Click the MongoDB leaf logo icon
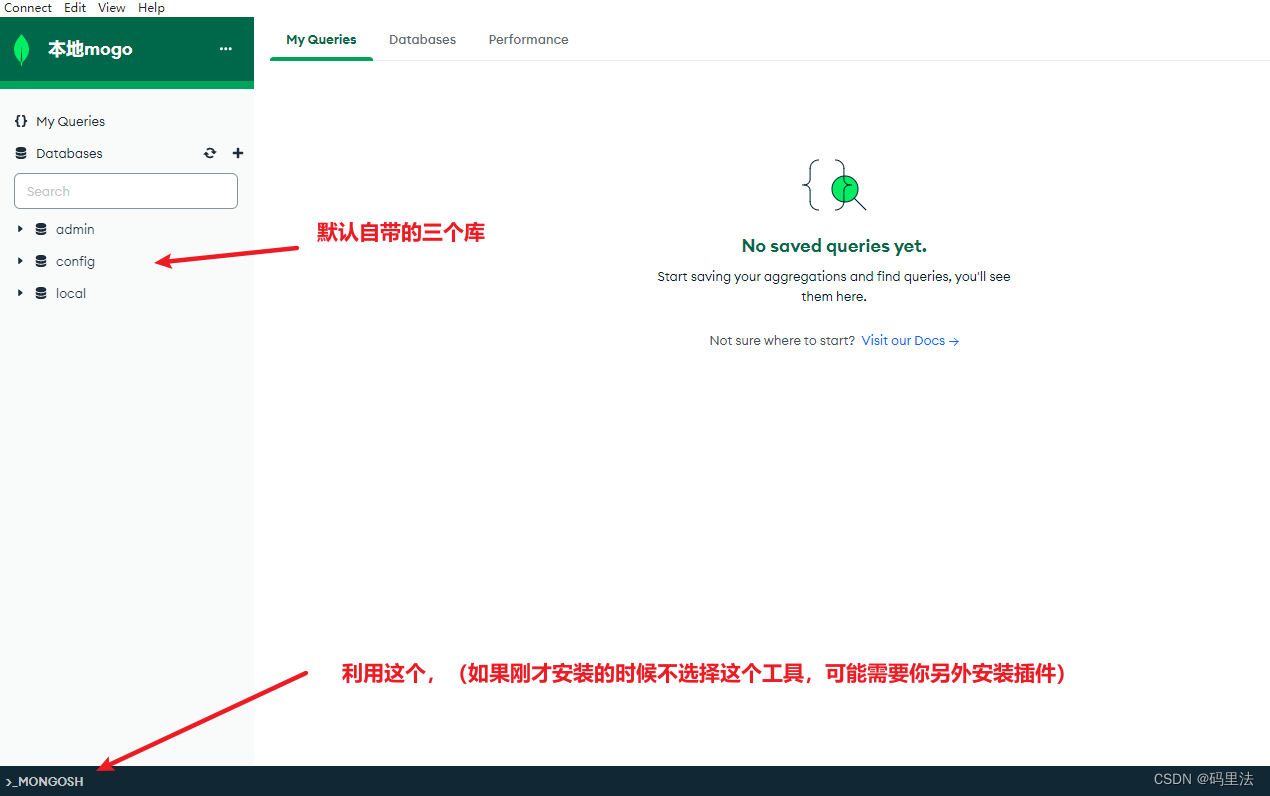 21,50
